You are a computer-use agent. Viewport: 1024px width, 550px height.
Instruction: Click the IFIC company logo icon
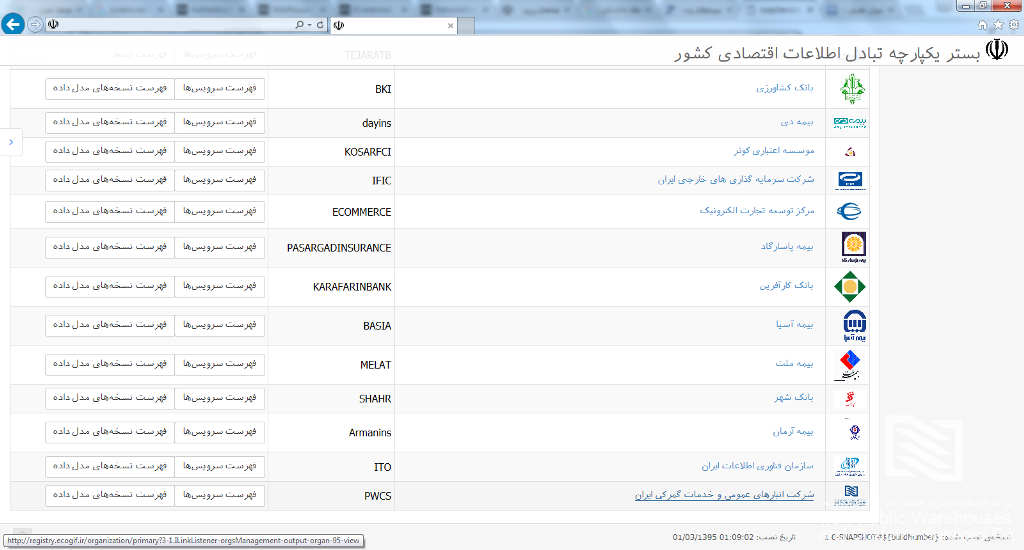[x=850, y=180]
